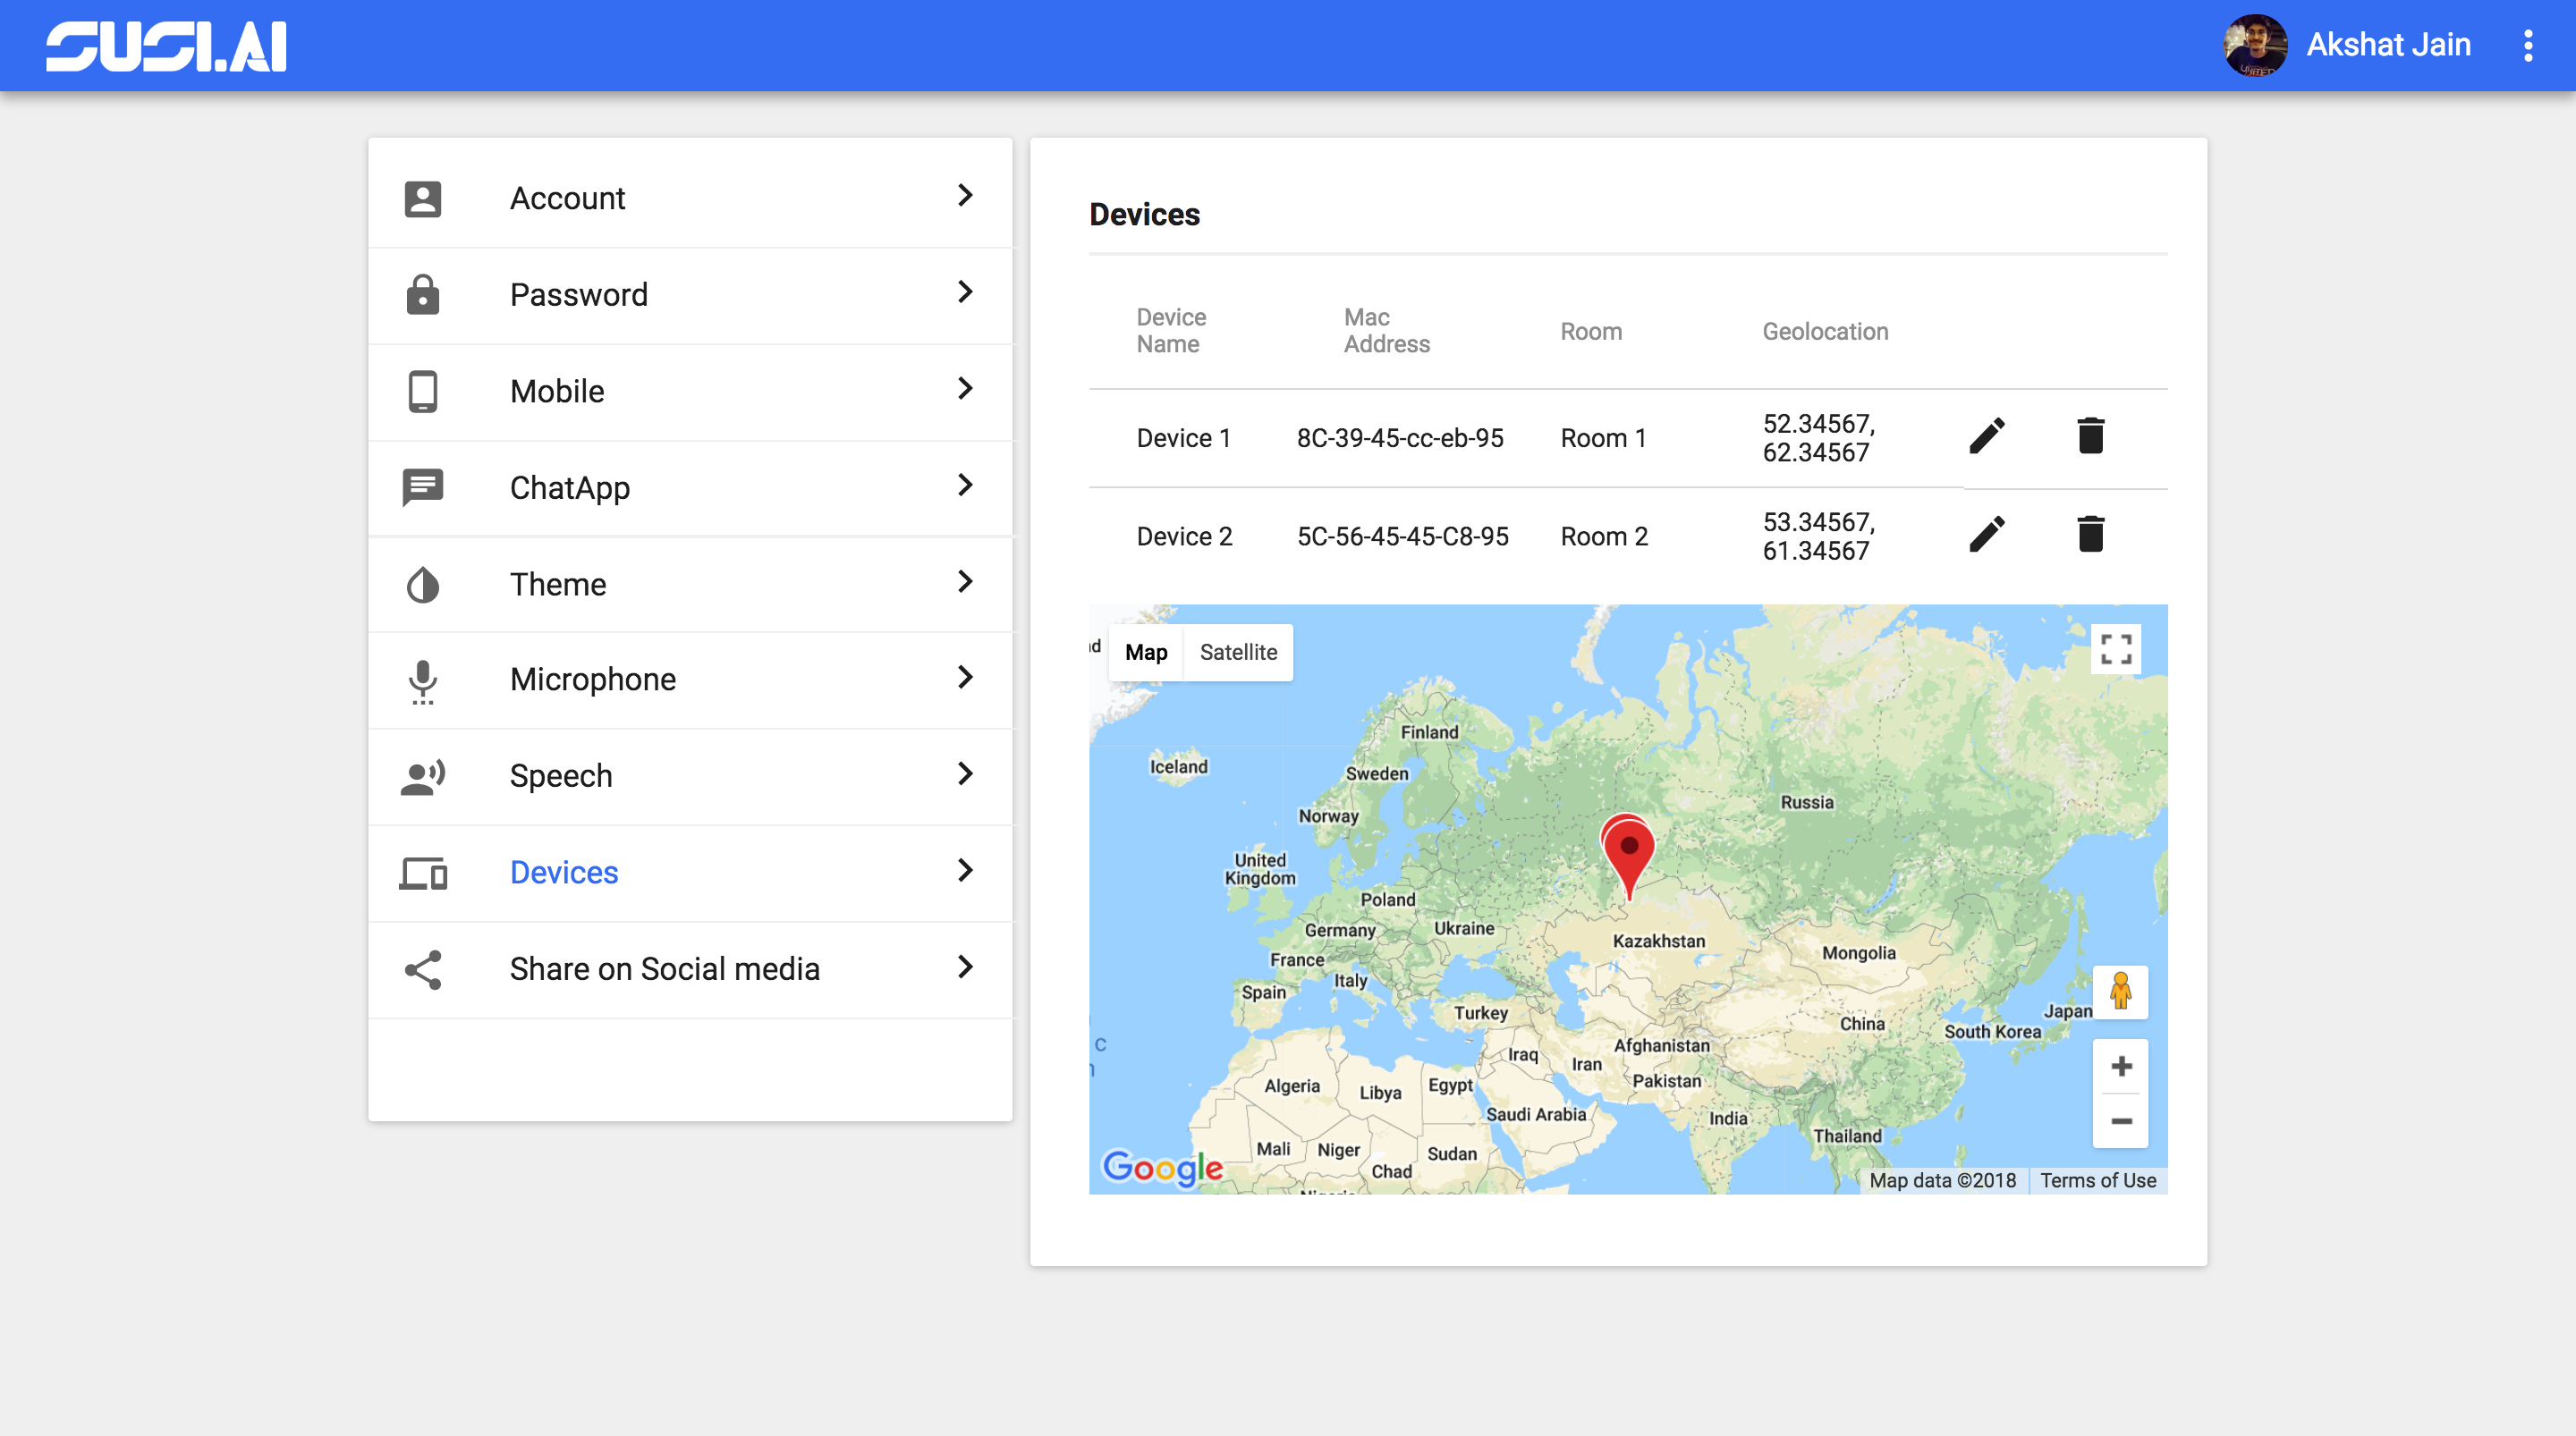This screenshot has height=1436, width=2576.
Task: Delete Device 2 using trash icon
Action: point(2090,534)
